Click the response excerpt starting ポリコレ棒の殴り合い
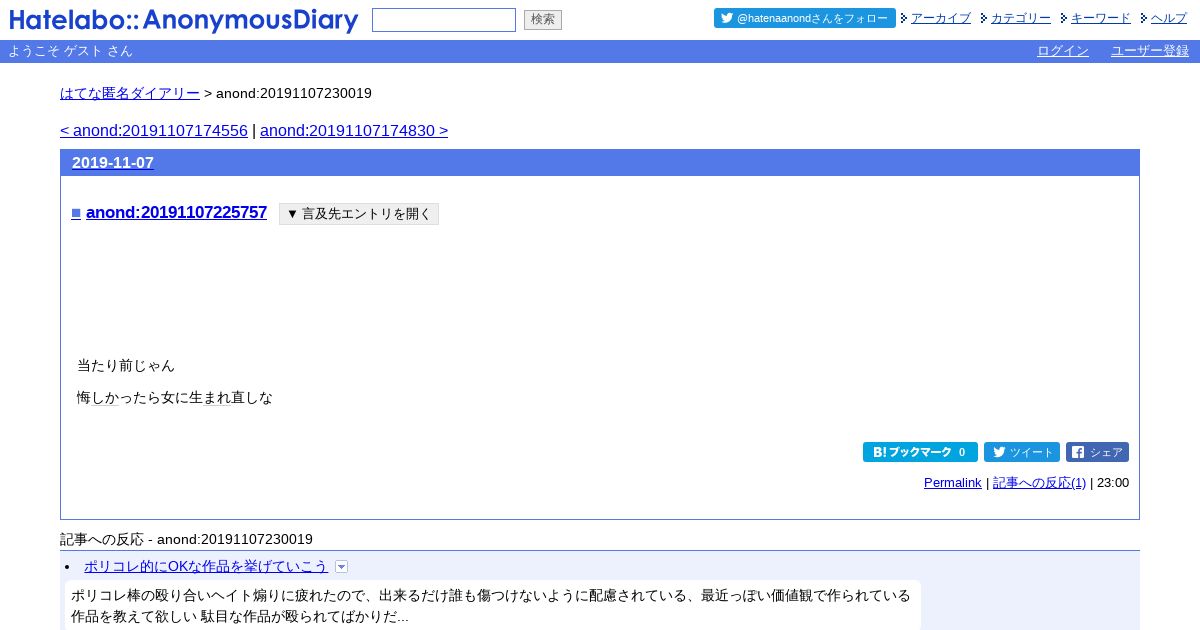This screenshot has height=630, width=1200. point(492,606)
